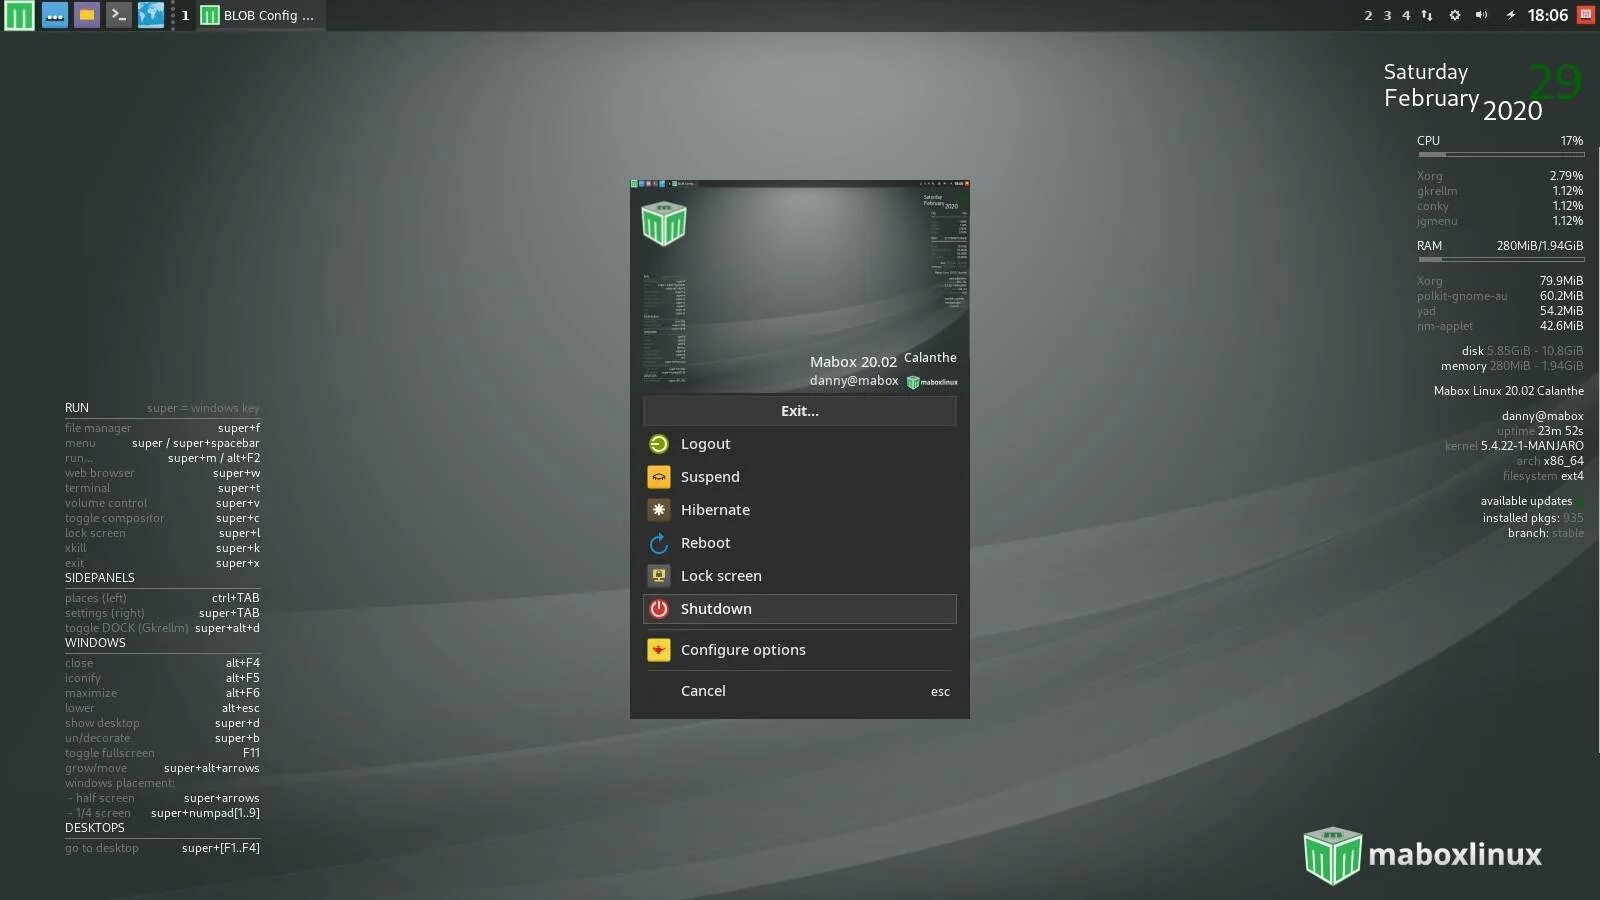1600x900 pixels.
Task: Click the SIDEPANELS heading
Action: point(100,578)
